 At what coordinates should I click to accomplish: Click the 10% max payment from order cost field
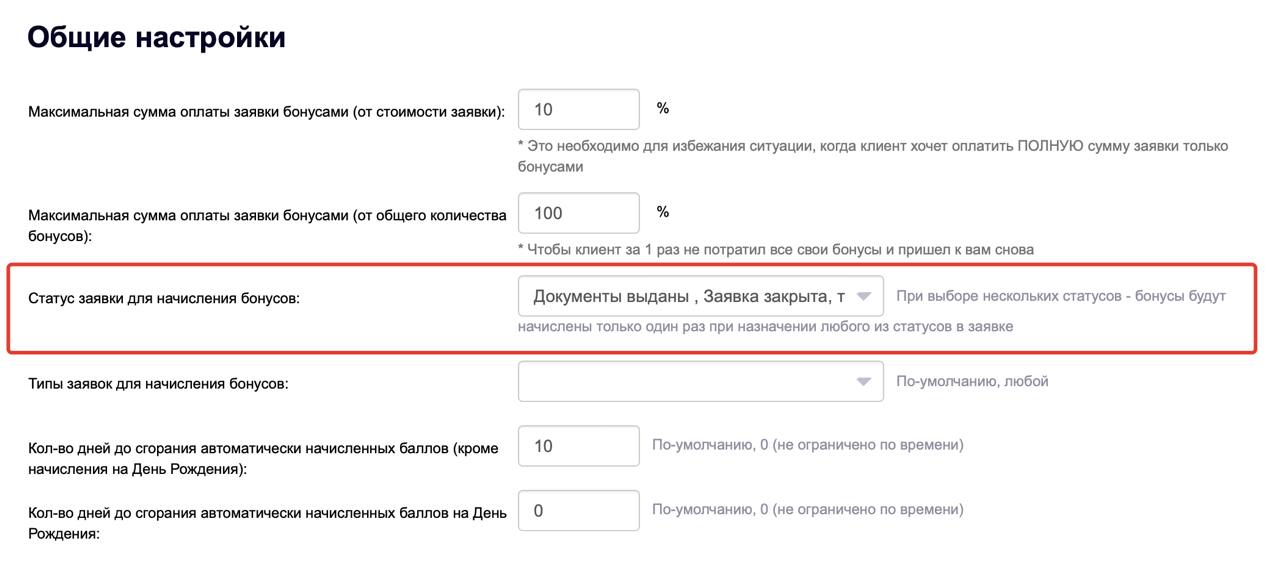click(578, 109)
